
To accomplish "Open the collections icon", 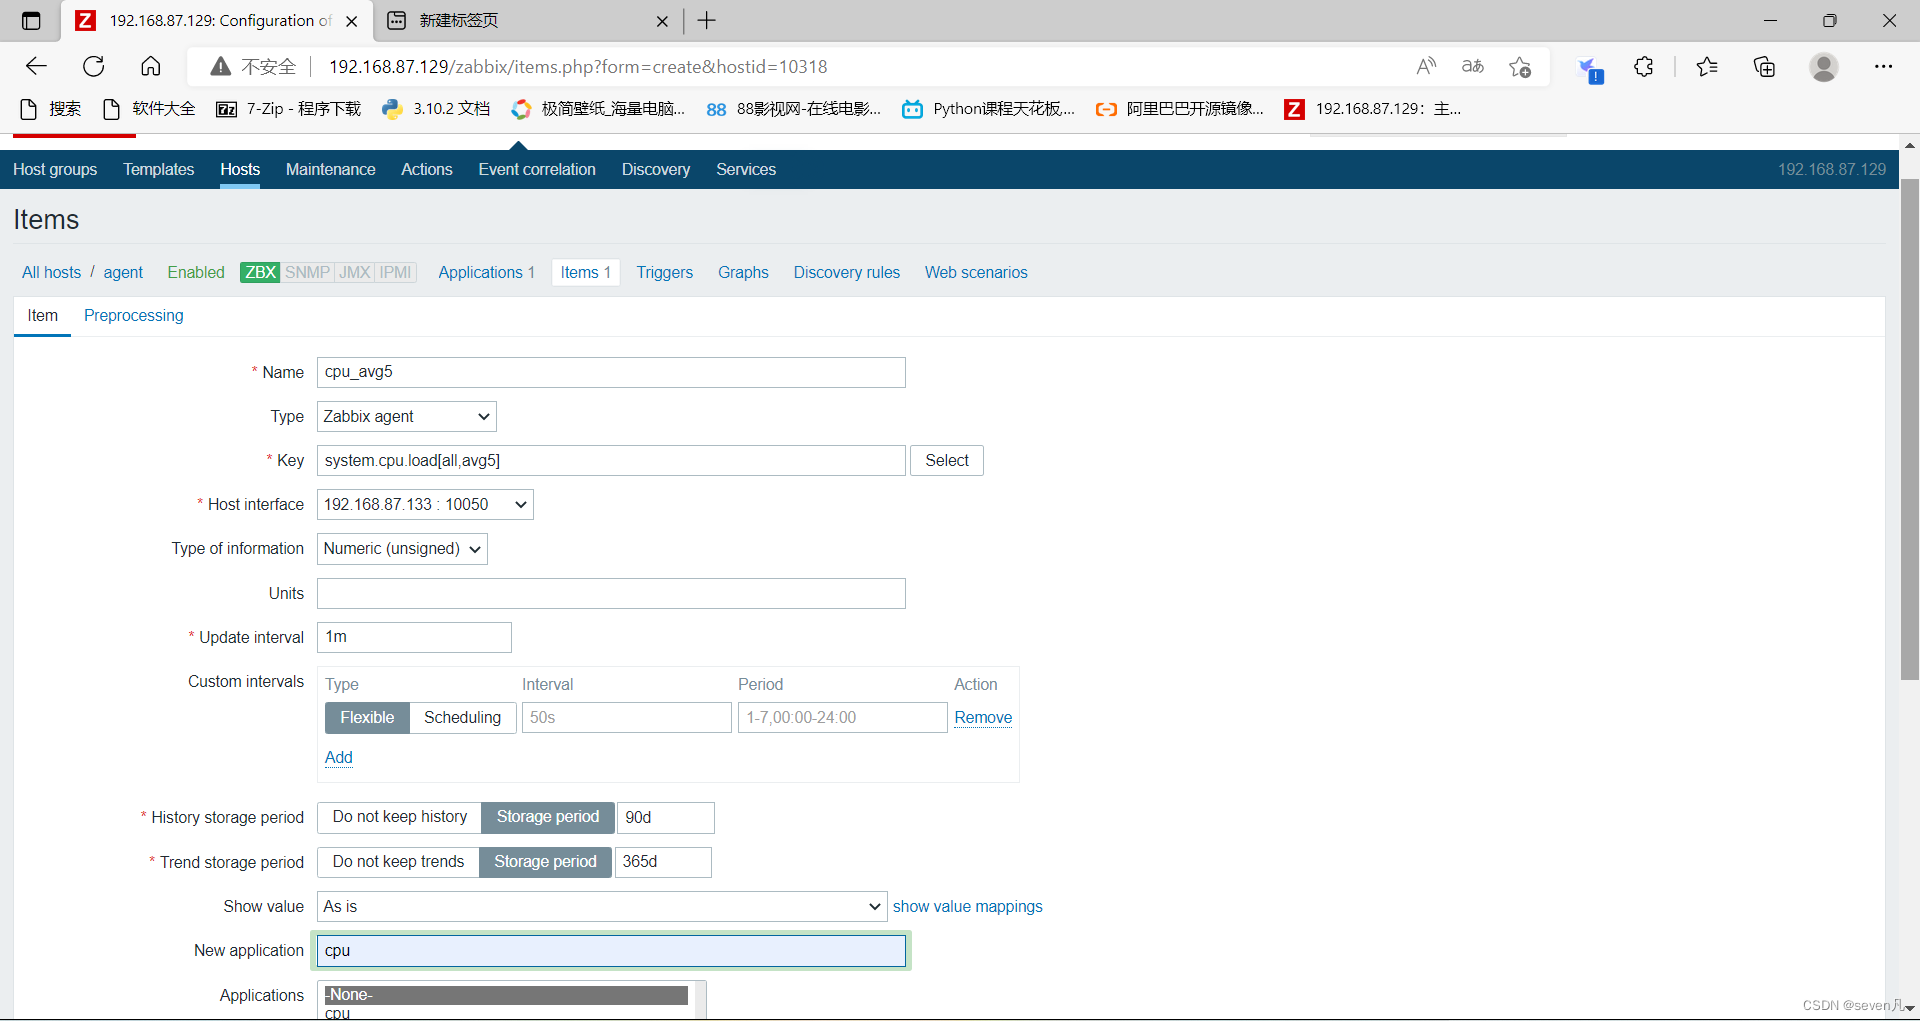I will coord(1765,67).
